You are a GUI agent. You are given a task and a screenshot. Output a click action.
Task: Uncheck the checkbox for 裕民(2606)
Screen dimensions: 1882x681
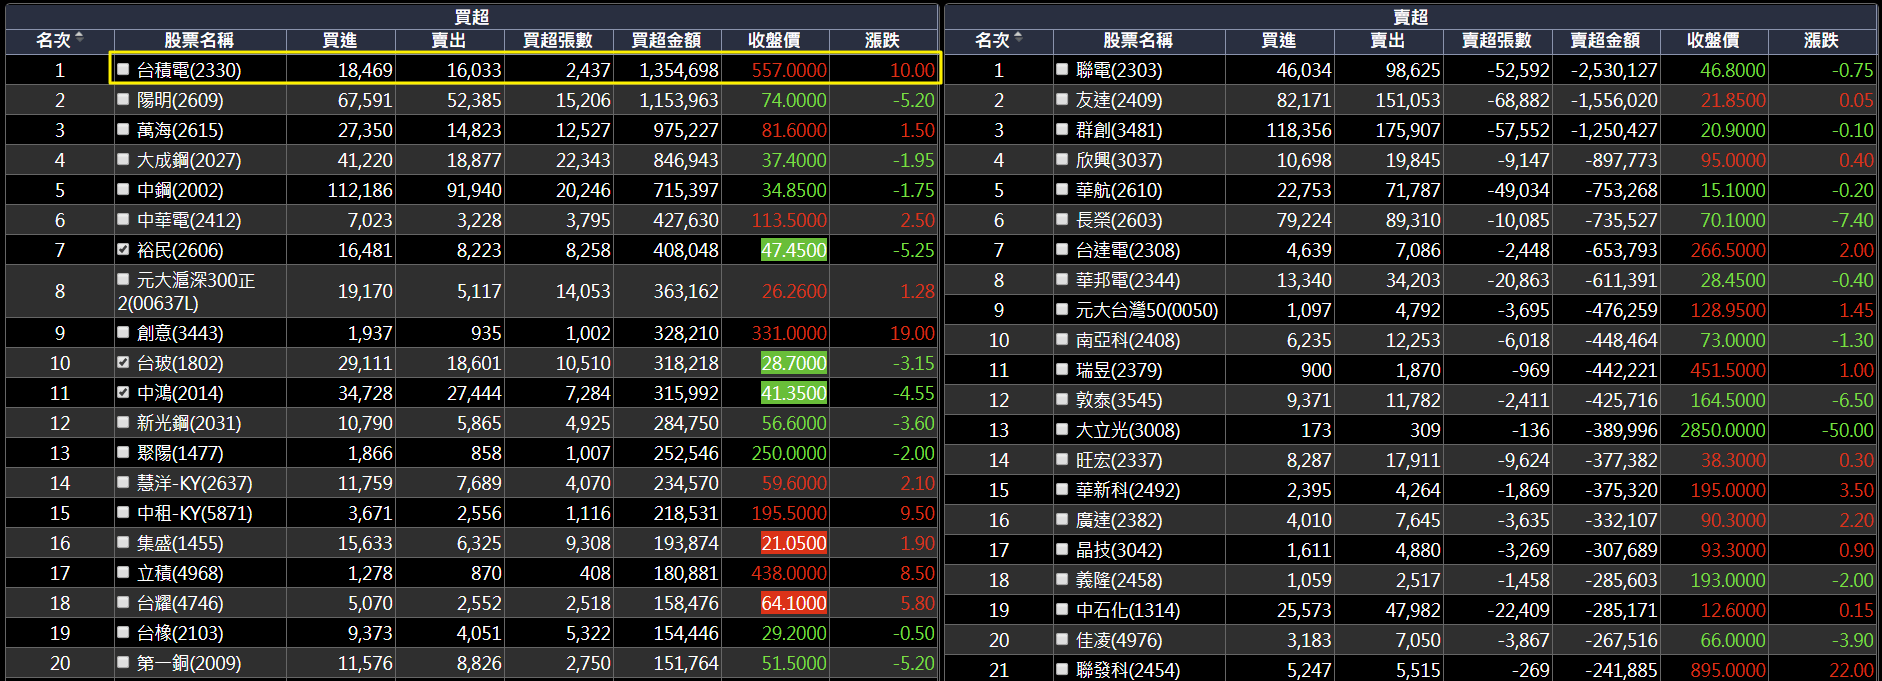click(x=123, y=249)
